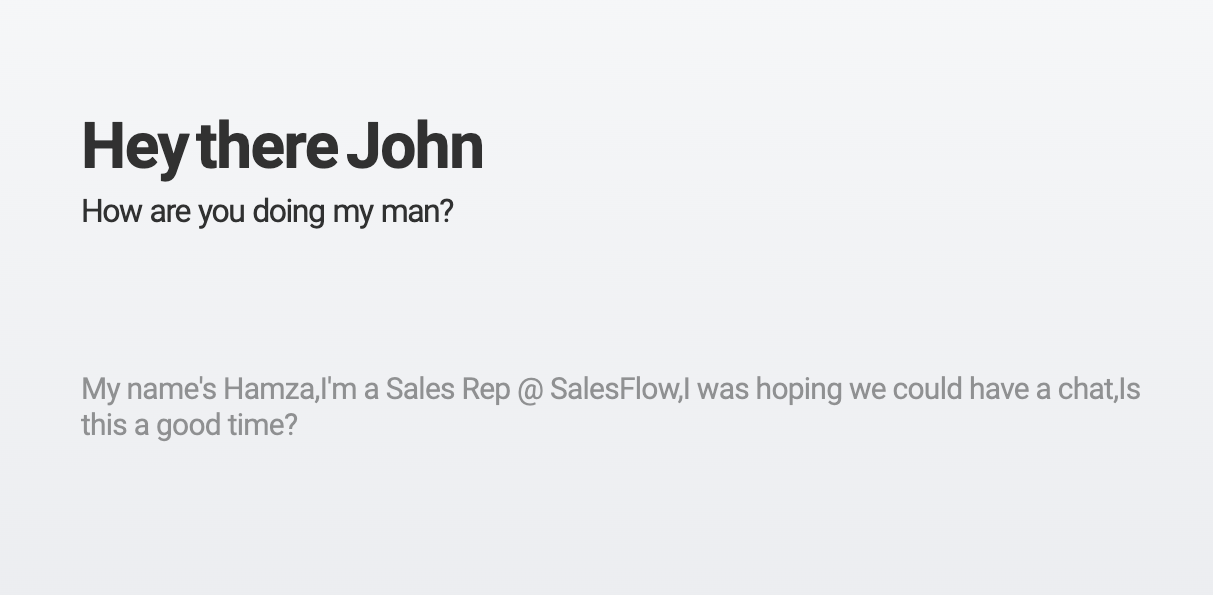Click the word "hoping" in the paragraph
This screenshot has width=1213, height=595.
point(799,390)
